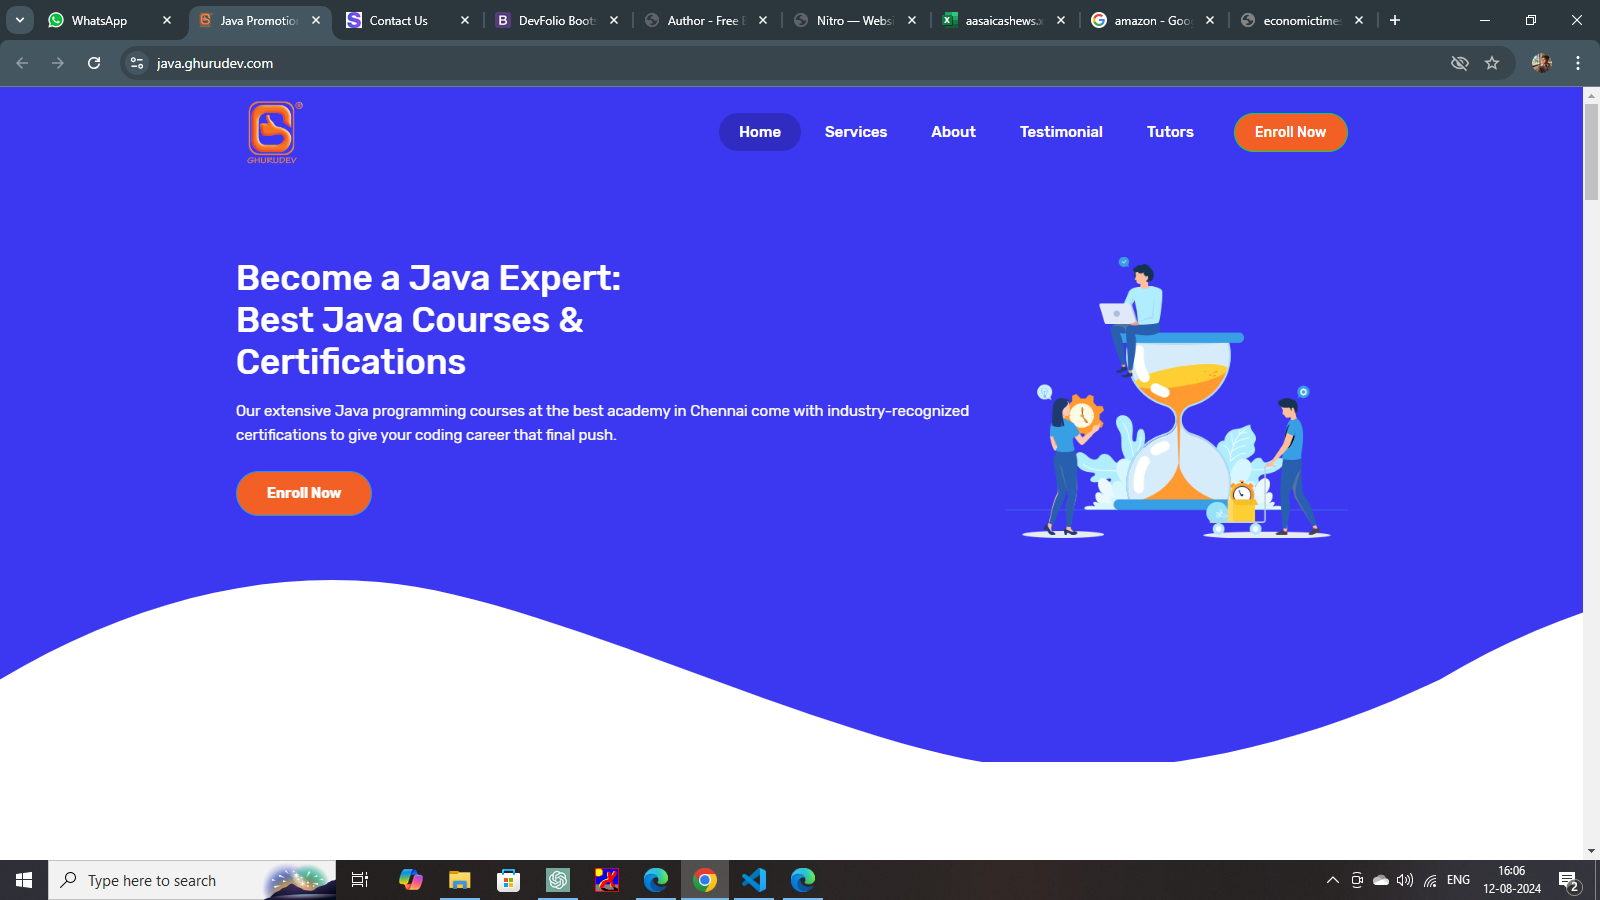Open the Chrome three-dot menu

(x=1578, y=63)
